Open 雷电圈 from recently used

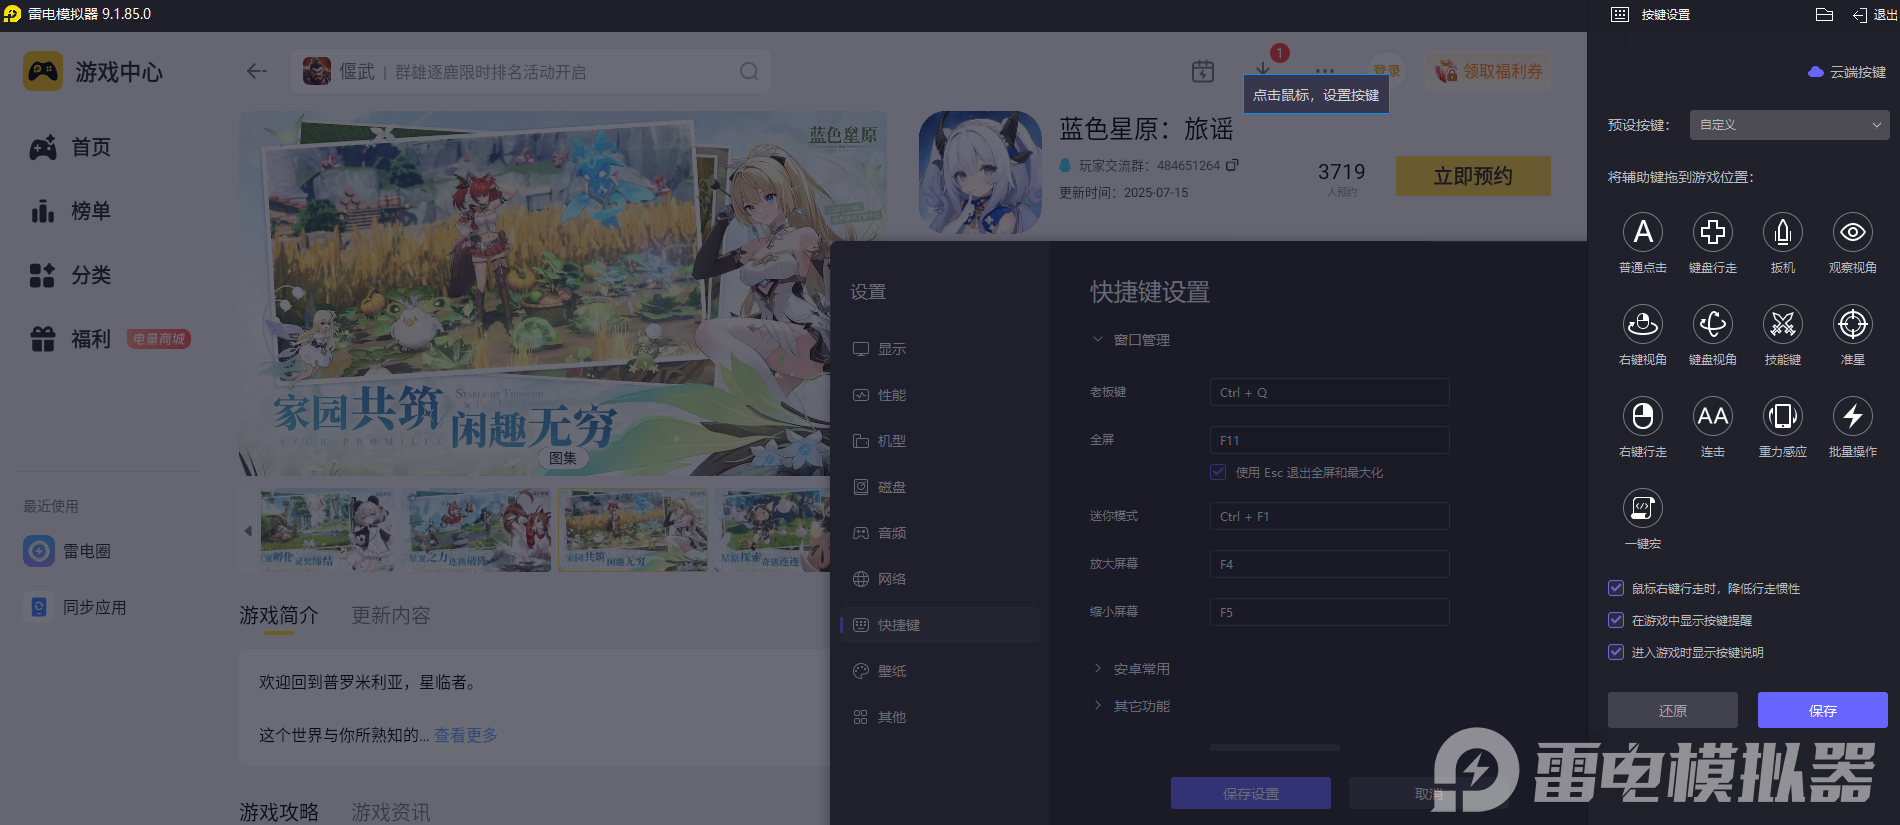pyautogui.click(x=68, y=551)
